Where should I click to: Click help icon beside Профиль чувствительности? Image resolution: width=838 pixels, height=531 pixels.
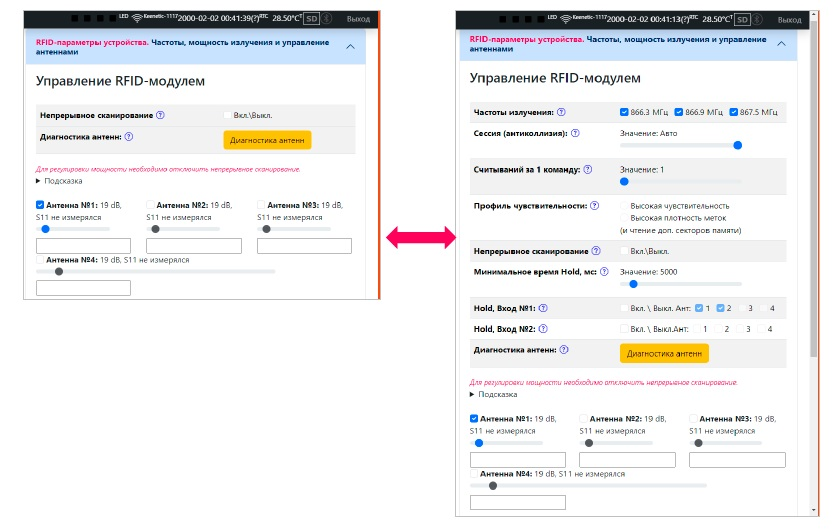594,206
